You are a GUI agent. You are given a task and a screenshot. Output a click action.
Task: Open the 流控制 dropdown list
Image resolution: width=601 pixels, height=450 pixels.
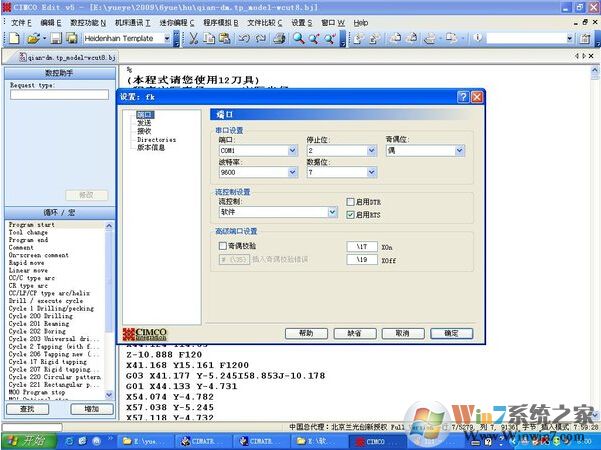pos(332,212)
